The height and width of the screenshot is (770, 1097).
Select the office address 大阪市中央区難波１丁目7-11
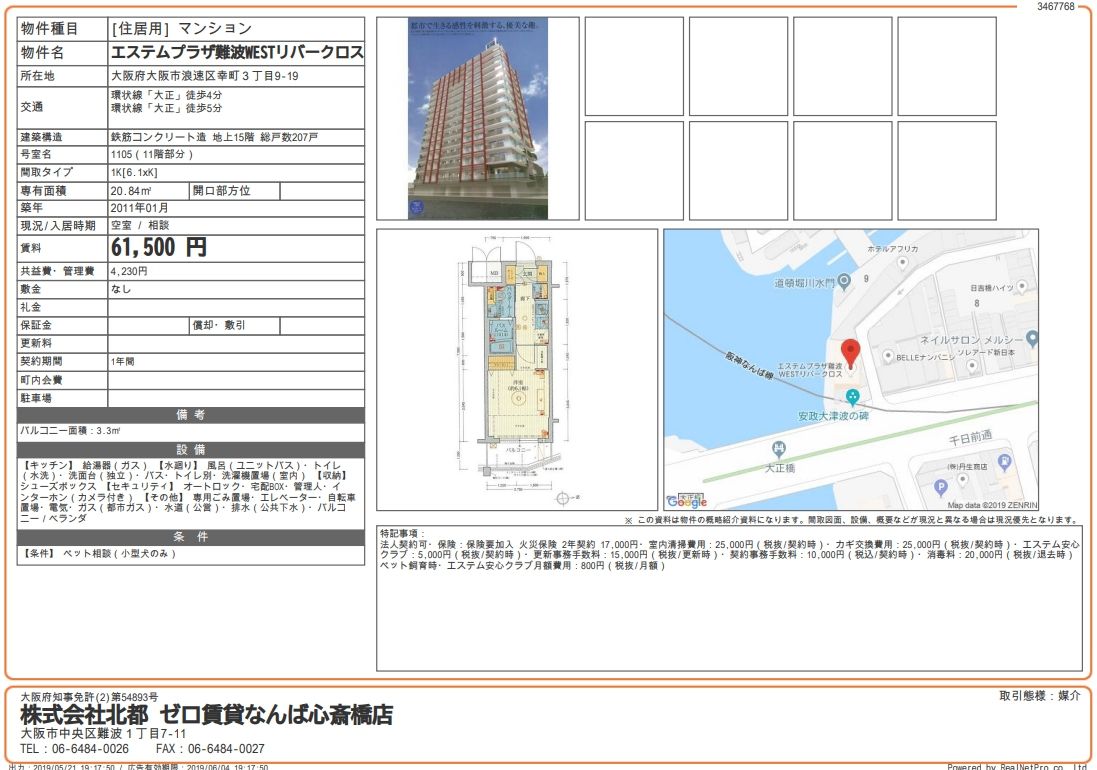click(x=104, y=734)
